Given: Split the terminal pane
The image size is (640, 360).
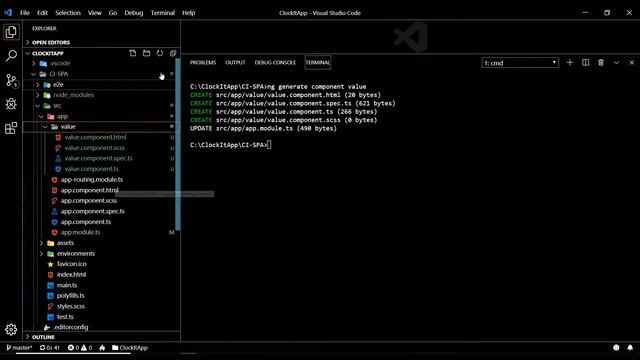Looking at the screenshot, I should pos(585,62).
